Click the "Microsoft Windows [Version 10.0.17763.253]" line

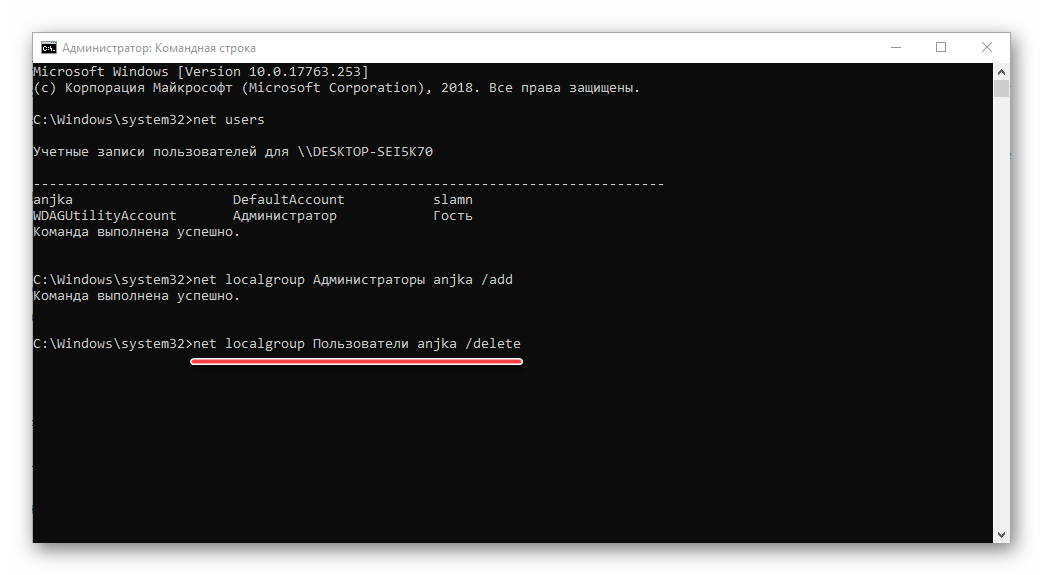[x=200, y=72]
